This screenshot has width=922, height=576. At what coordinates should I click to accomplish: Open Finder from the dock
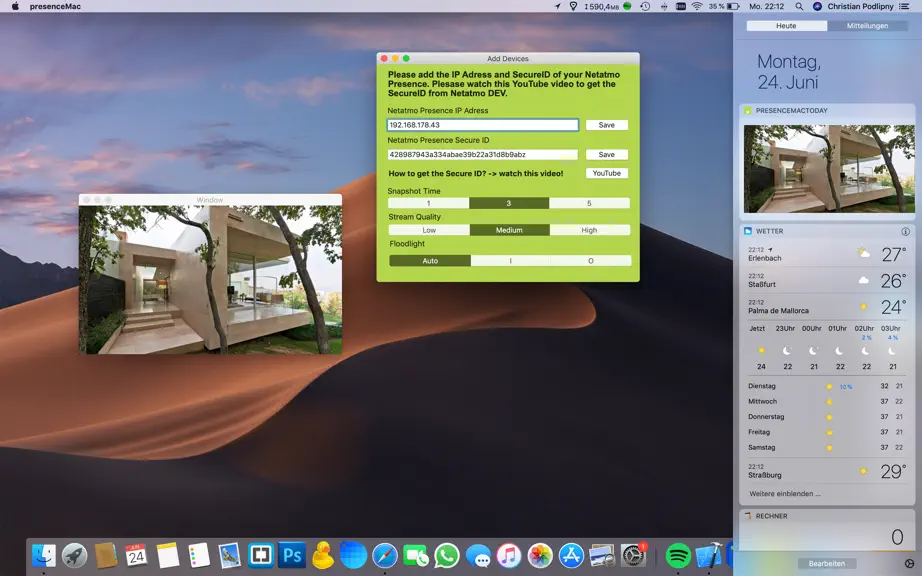pos(44,555)
